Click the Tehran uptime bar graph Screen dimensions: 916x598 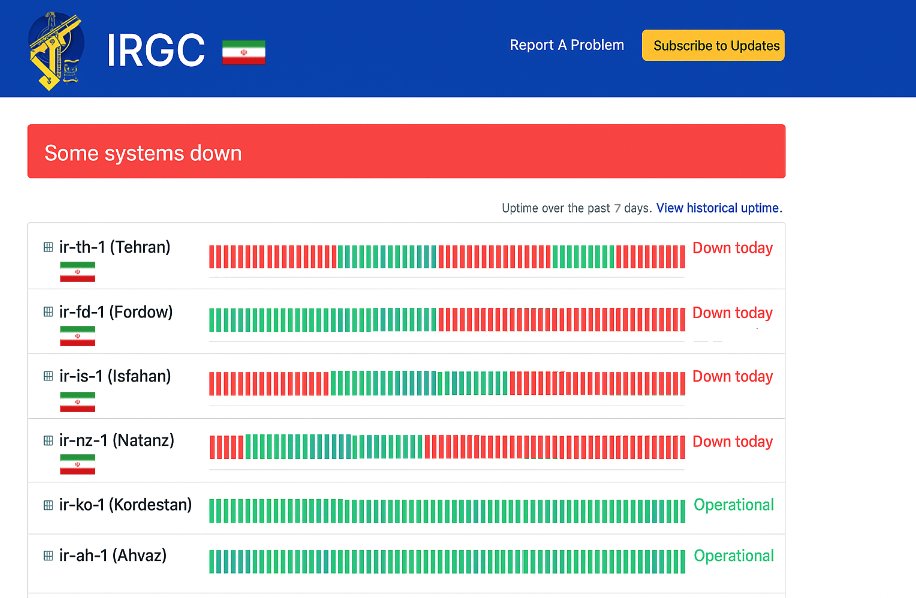pos(447,256)
